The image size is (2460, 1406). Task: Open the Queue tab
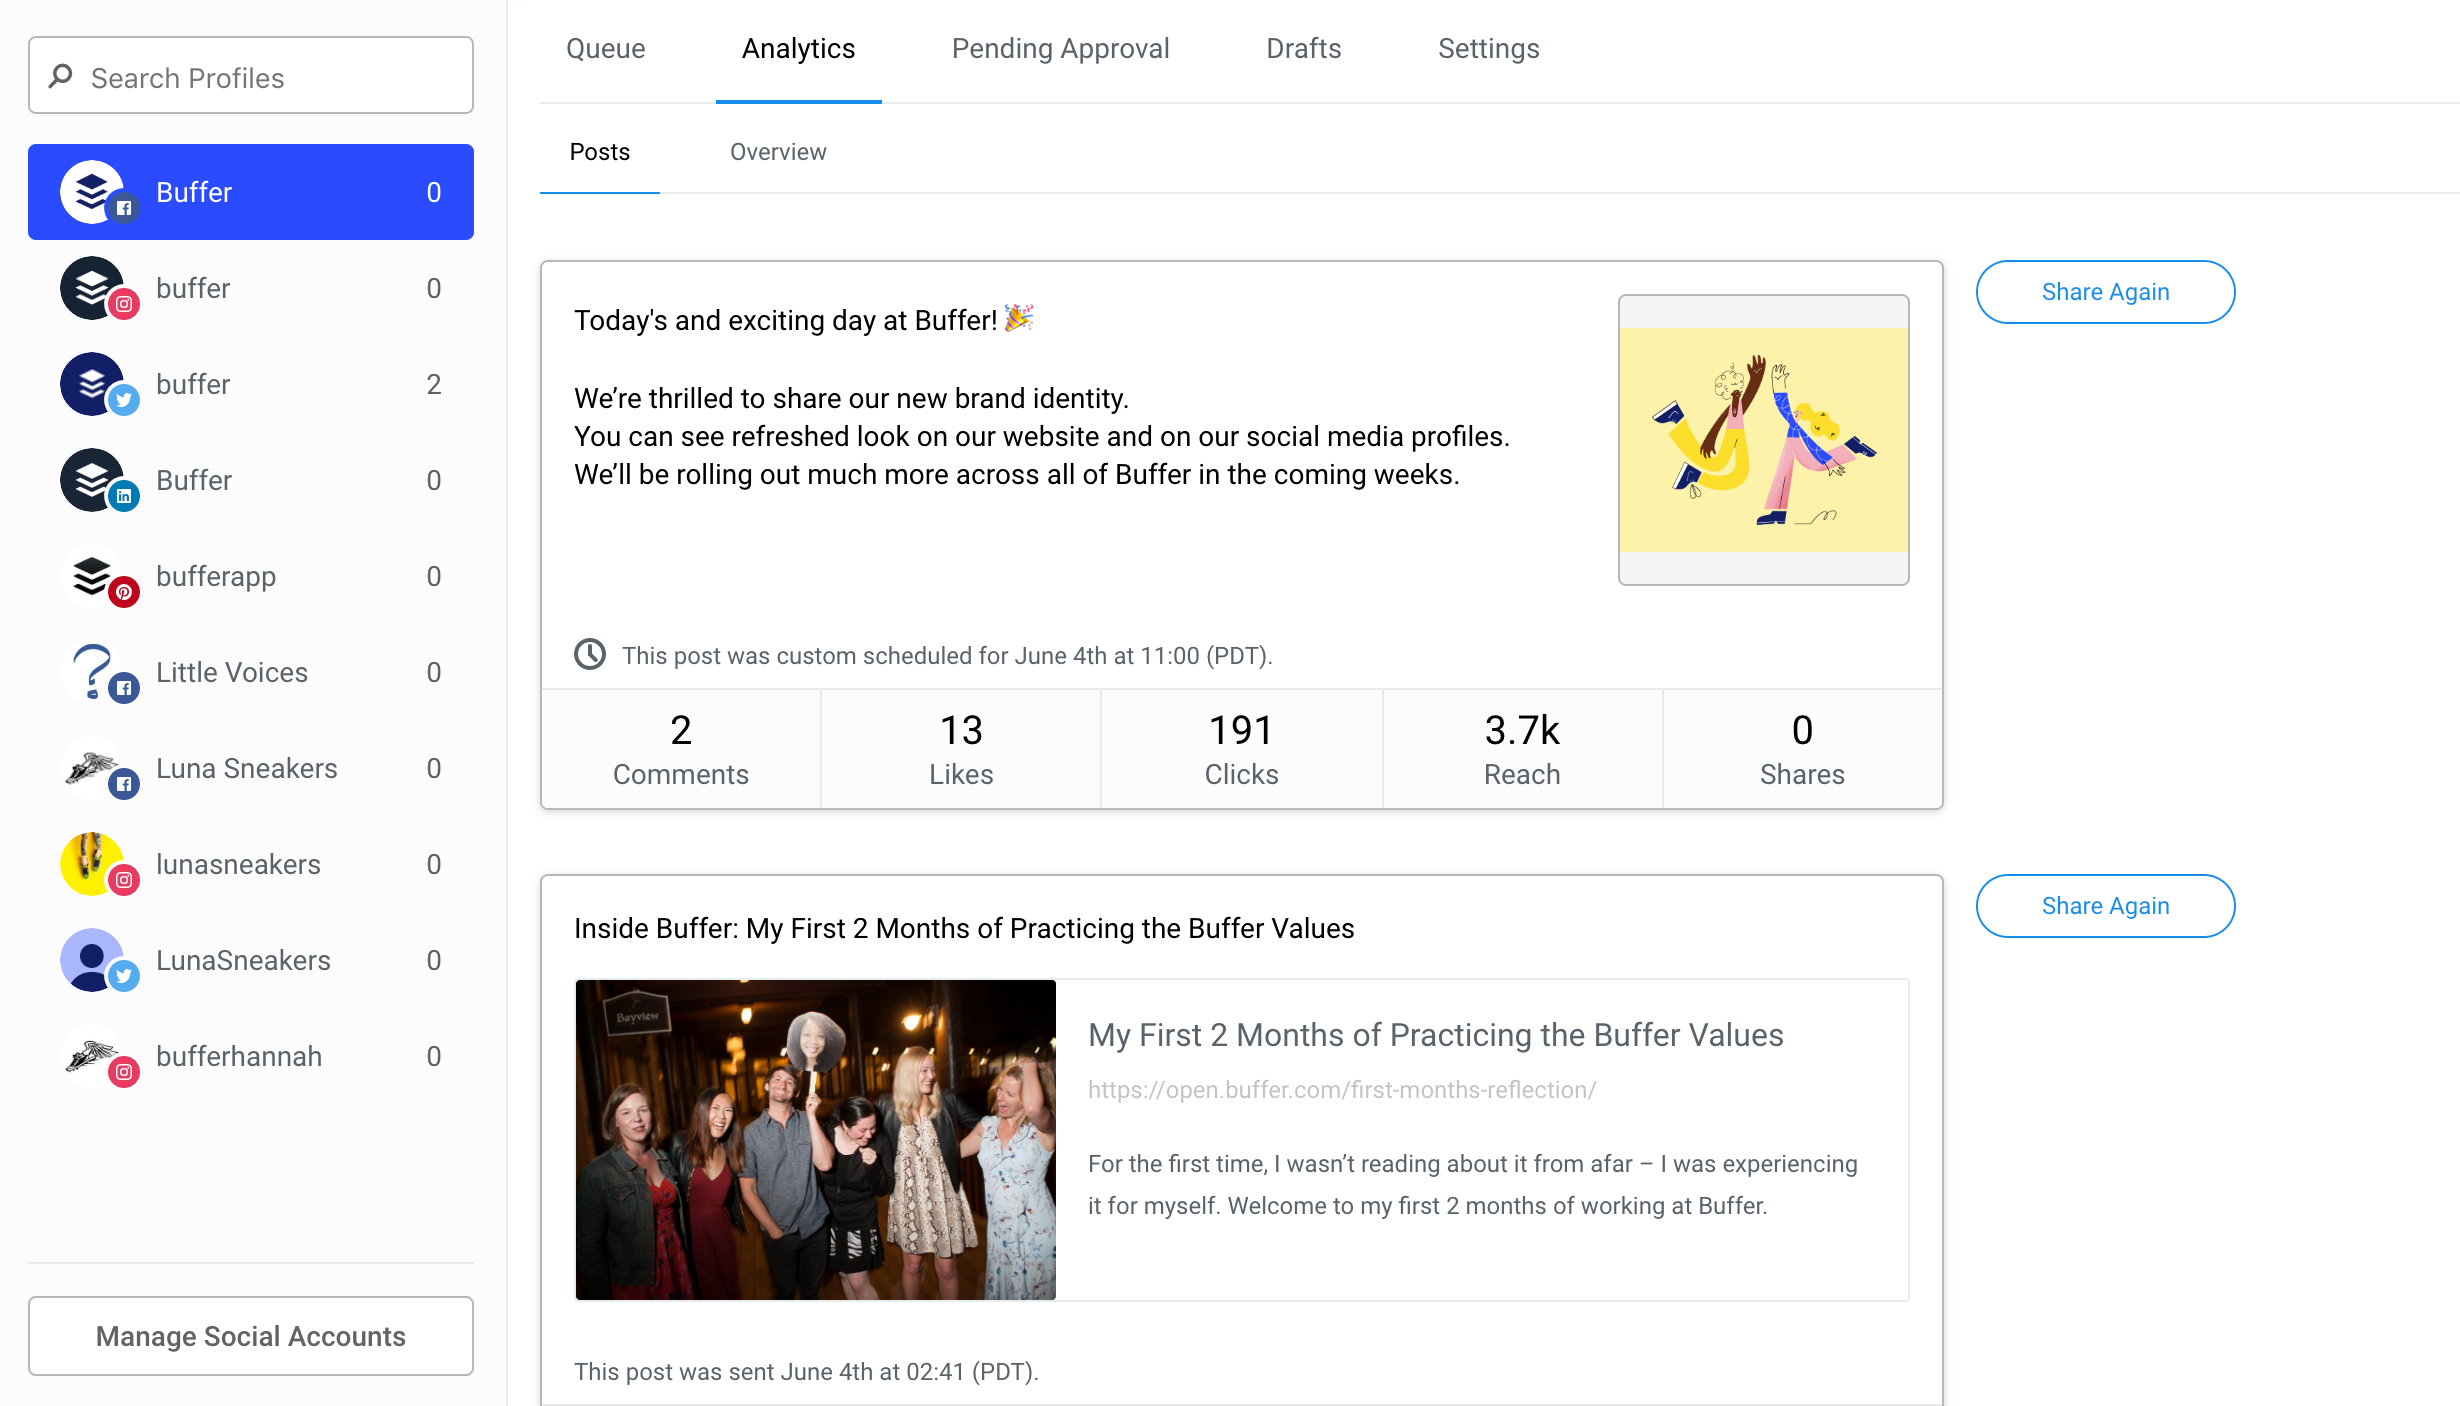point(605,47)
